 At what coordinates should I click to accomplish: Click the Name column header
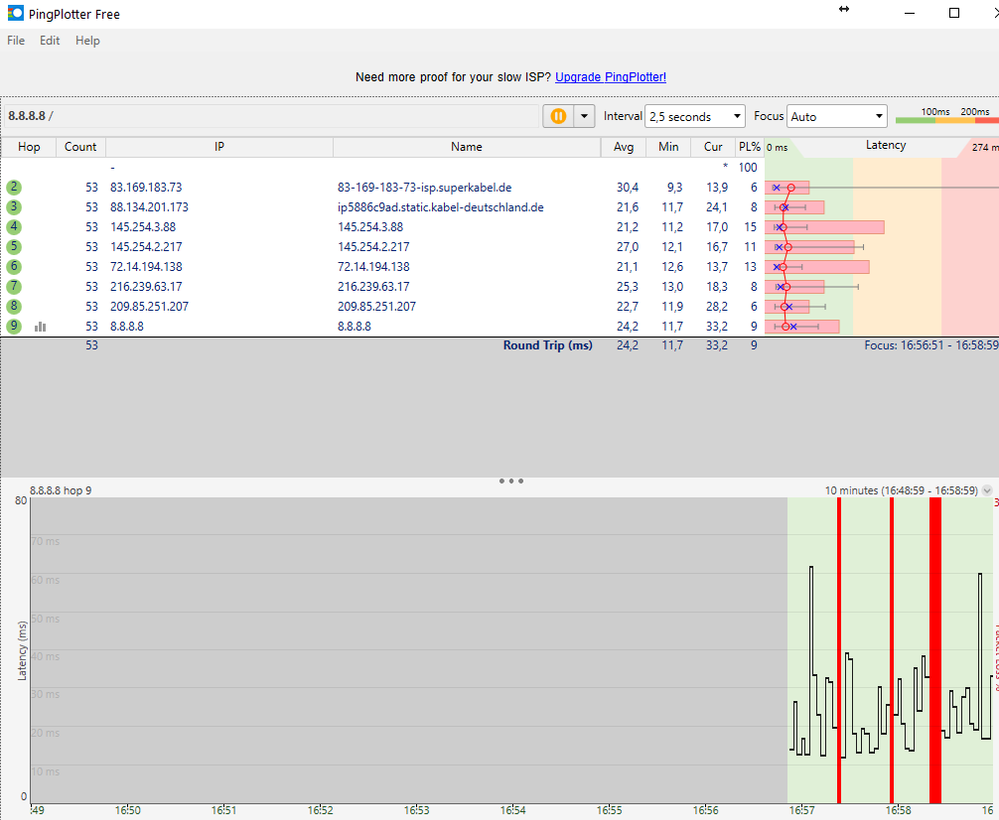466,147
